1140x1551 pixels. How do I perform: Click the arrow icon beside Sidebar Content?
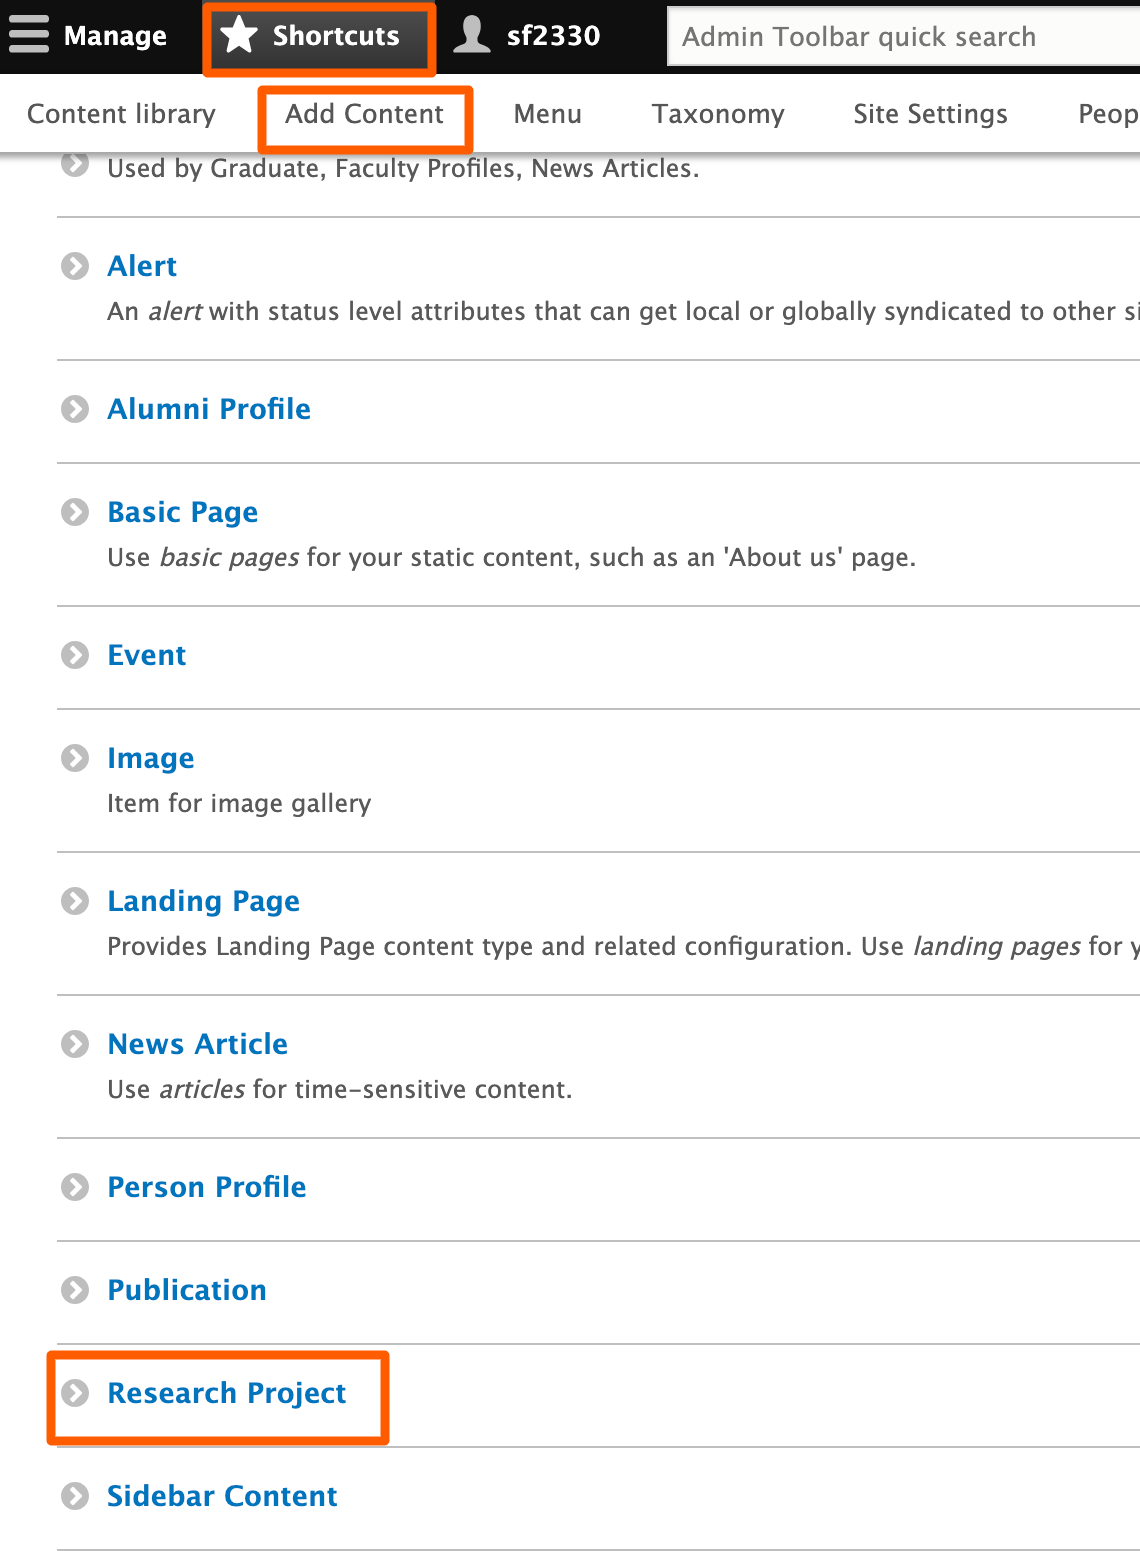click(75, 1497)
